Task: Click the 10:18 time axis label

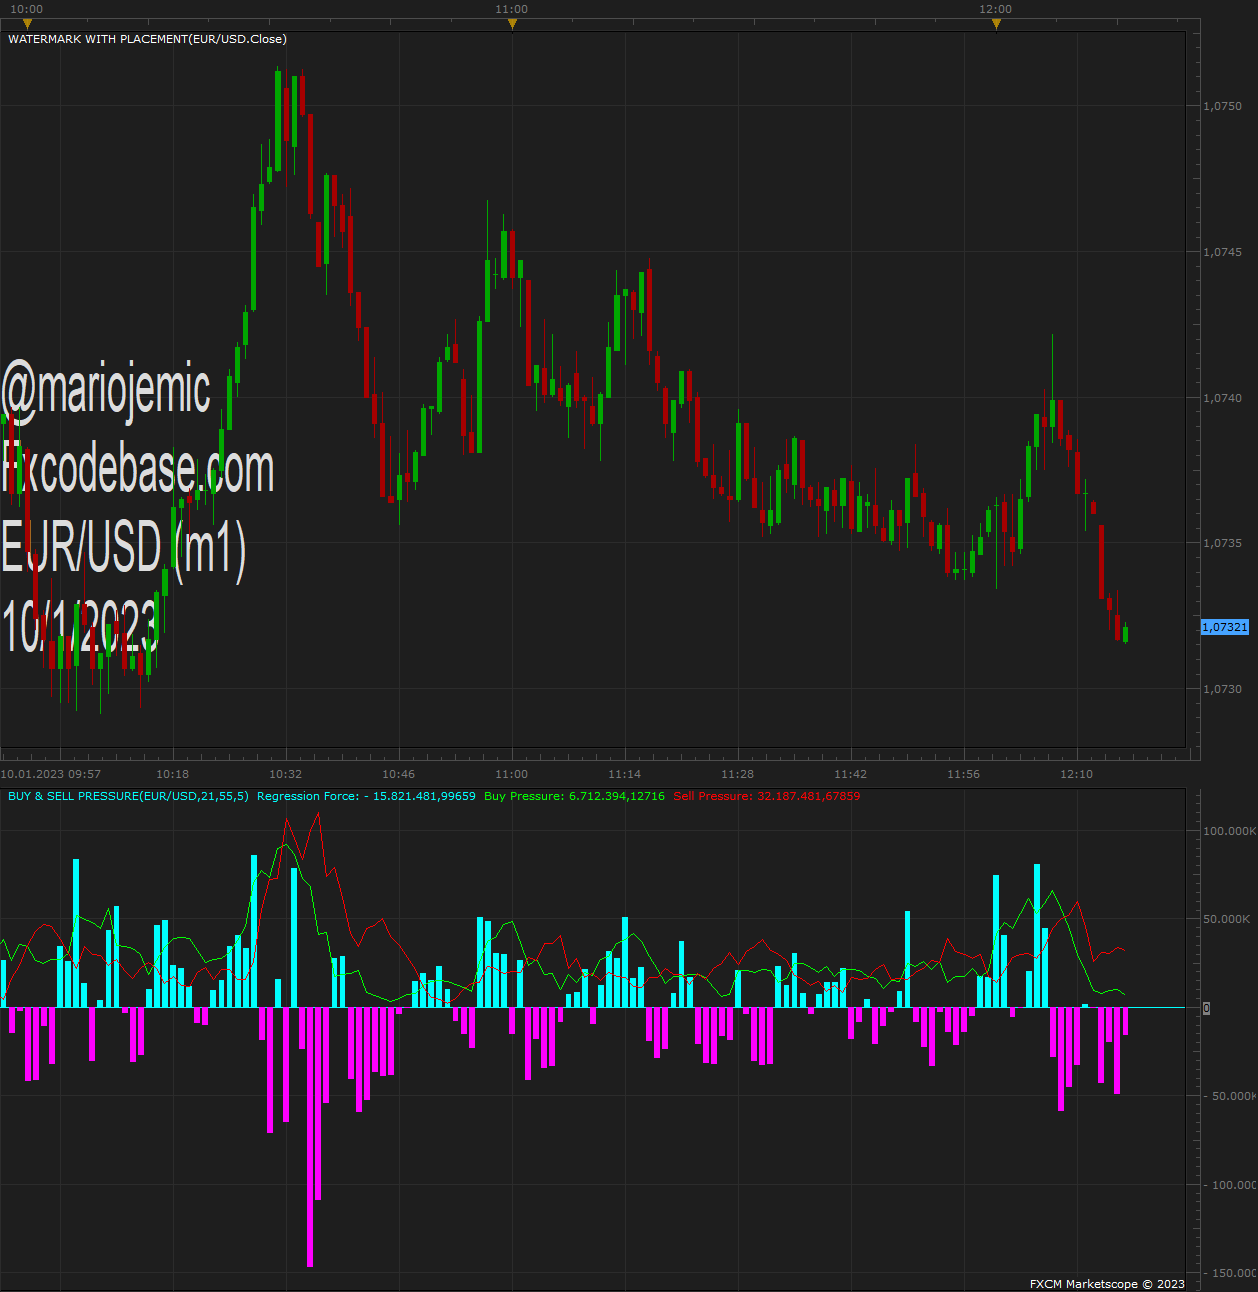Action: click(173, 774)
